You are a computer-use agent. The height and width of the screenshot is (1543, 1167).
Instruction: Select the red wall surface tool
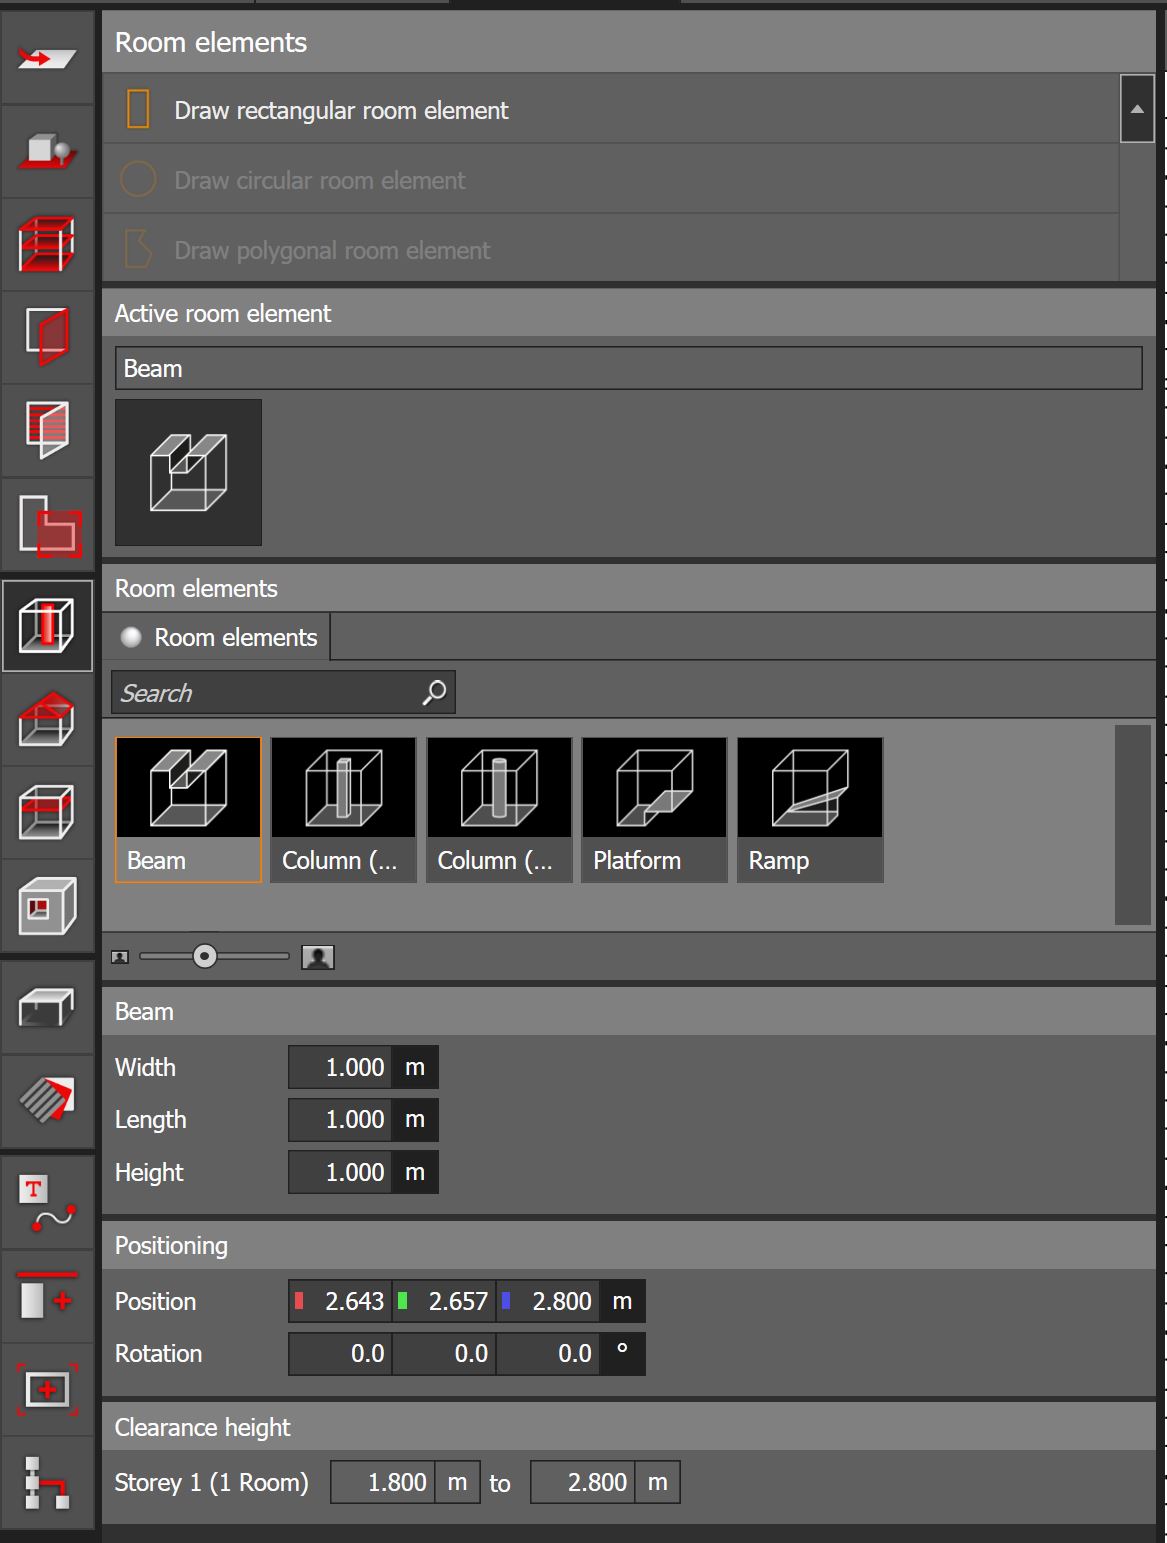47,336
